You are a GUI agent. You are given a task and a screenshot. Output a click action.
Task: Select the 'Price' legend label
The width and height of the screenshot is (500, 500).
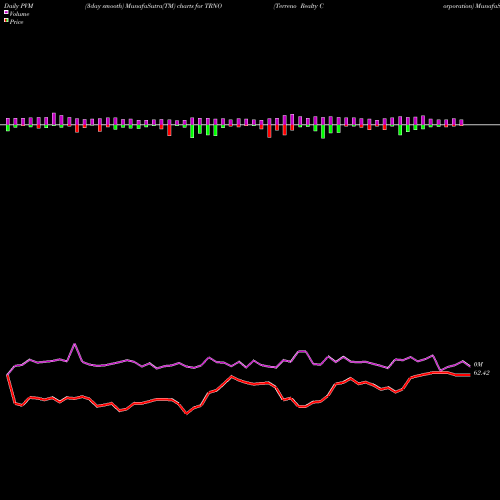pyautogui.click(x=16, y=22)
